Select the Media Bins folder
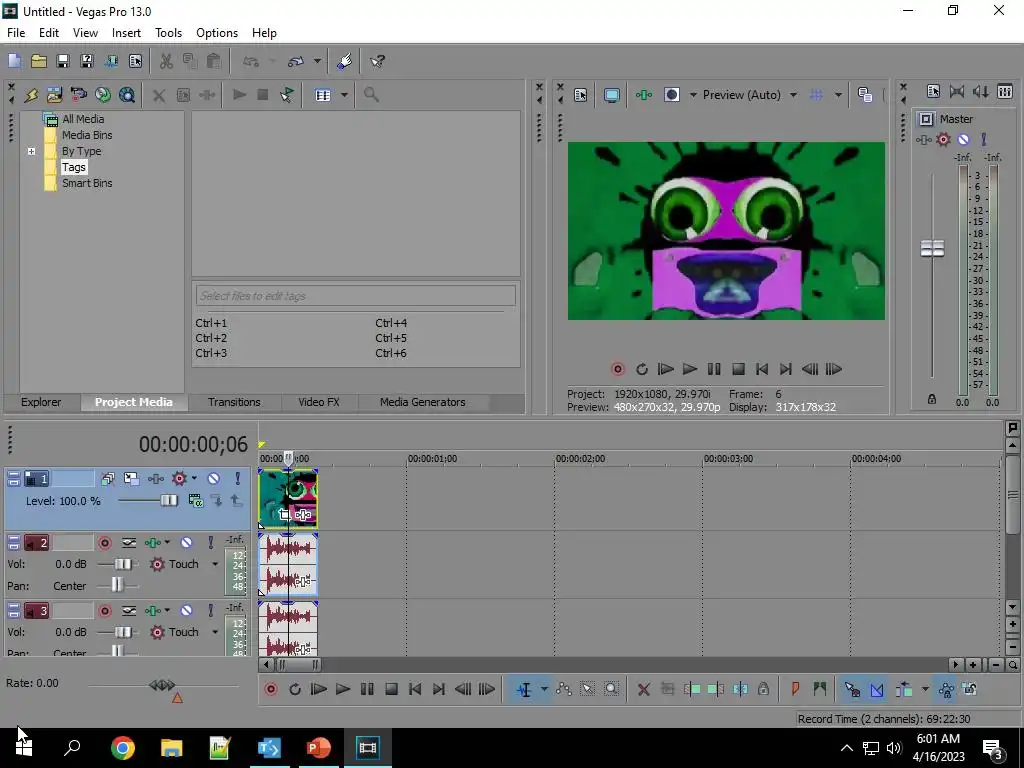This screenshot has height=768, width=1024. click(x=87, y=135)
